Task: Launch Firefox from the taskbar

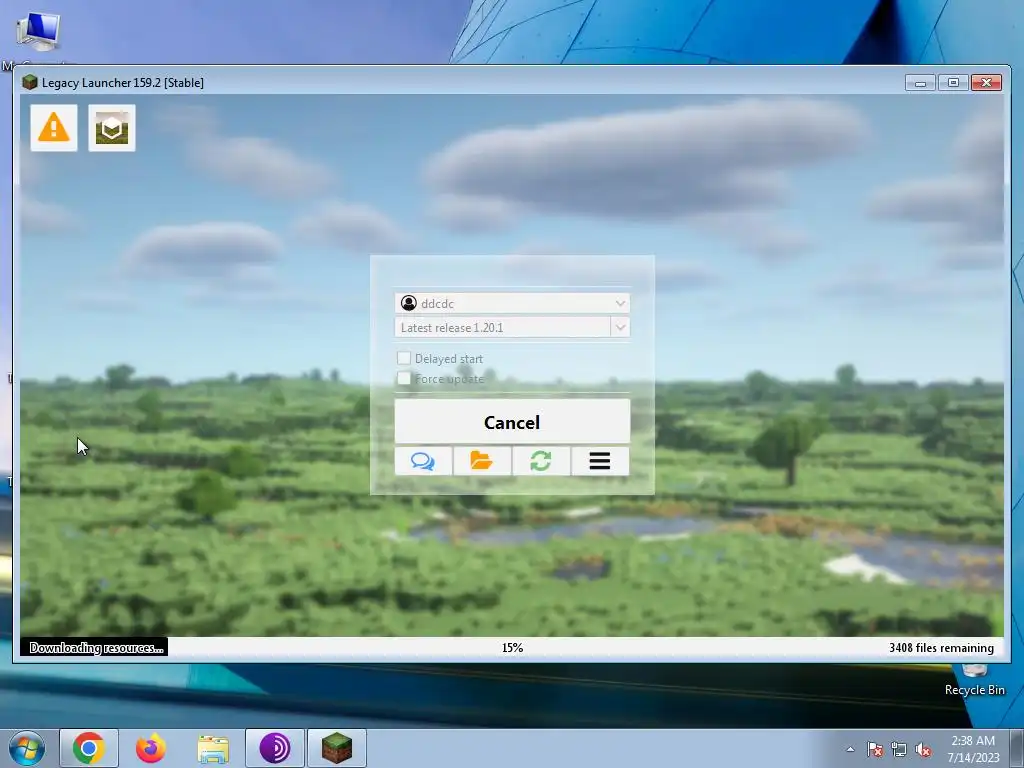Action: [x=151, y=748]
